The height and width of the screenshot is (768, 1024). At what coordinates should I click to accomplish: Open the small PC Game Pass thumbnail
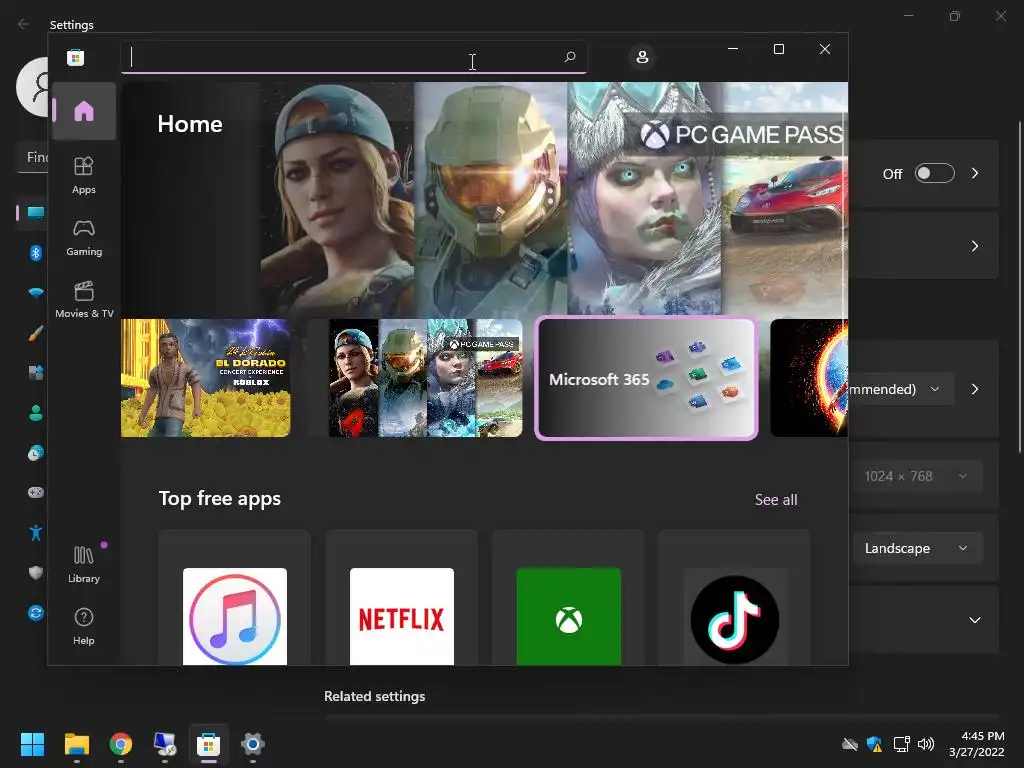pyautogui.click(x=426, y=378)
